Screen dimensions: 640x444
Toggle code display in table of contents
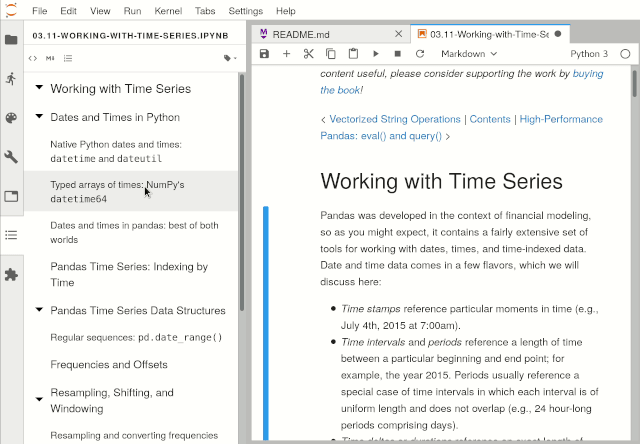pyautogui.click(x=33, y=58)
